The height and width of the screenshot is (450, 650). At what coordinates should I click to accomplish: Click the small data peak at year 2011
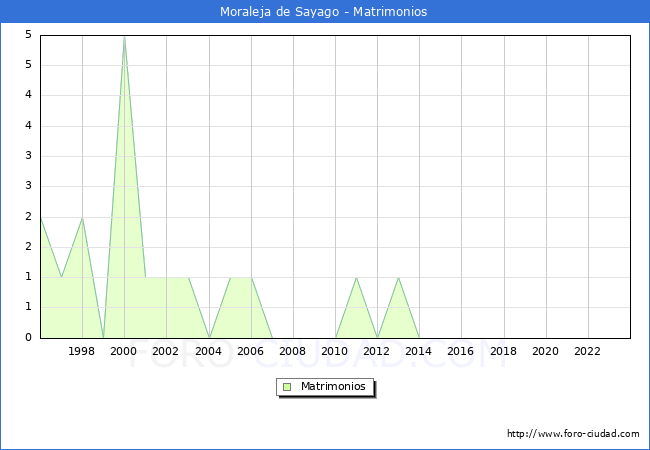pos(356,278)
